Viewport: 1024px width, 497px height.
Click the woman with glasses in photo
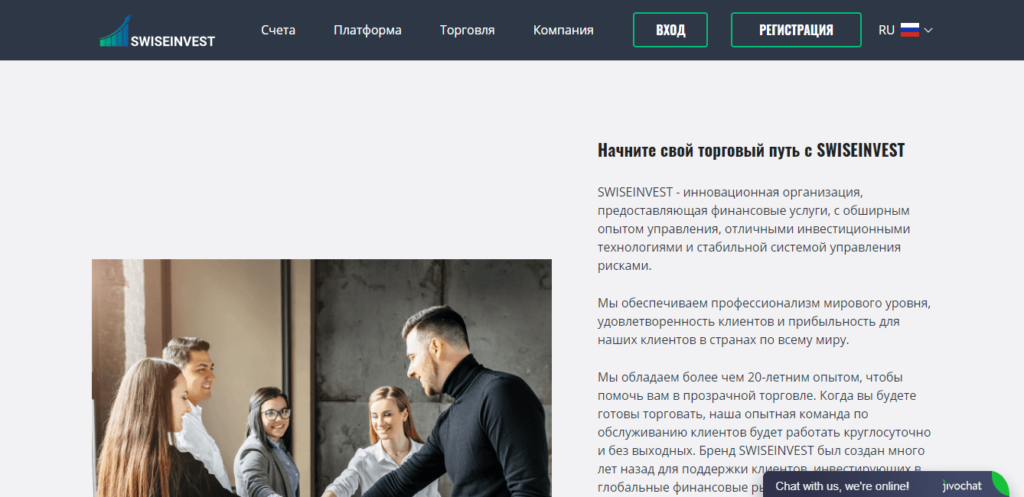coord(272,441)
